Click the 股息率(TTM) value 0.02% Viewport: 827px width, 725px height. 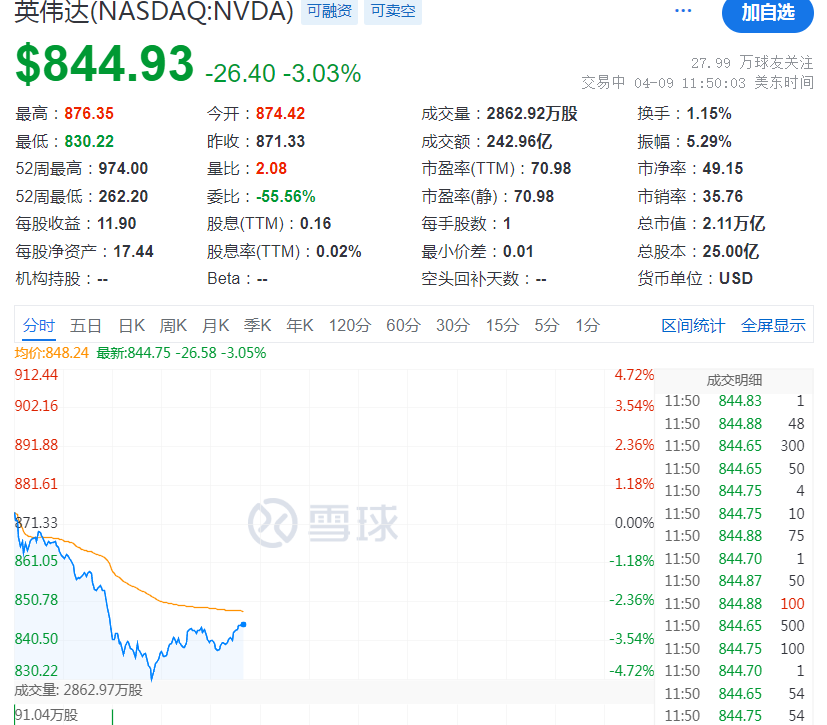pos(339,252)
